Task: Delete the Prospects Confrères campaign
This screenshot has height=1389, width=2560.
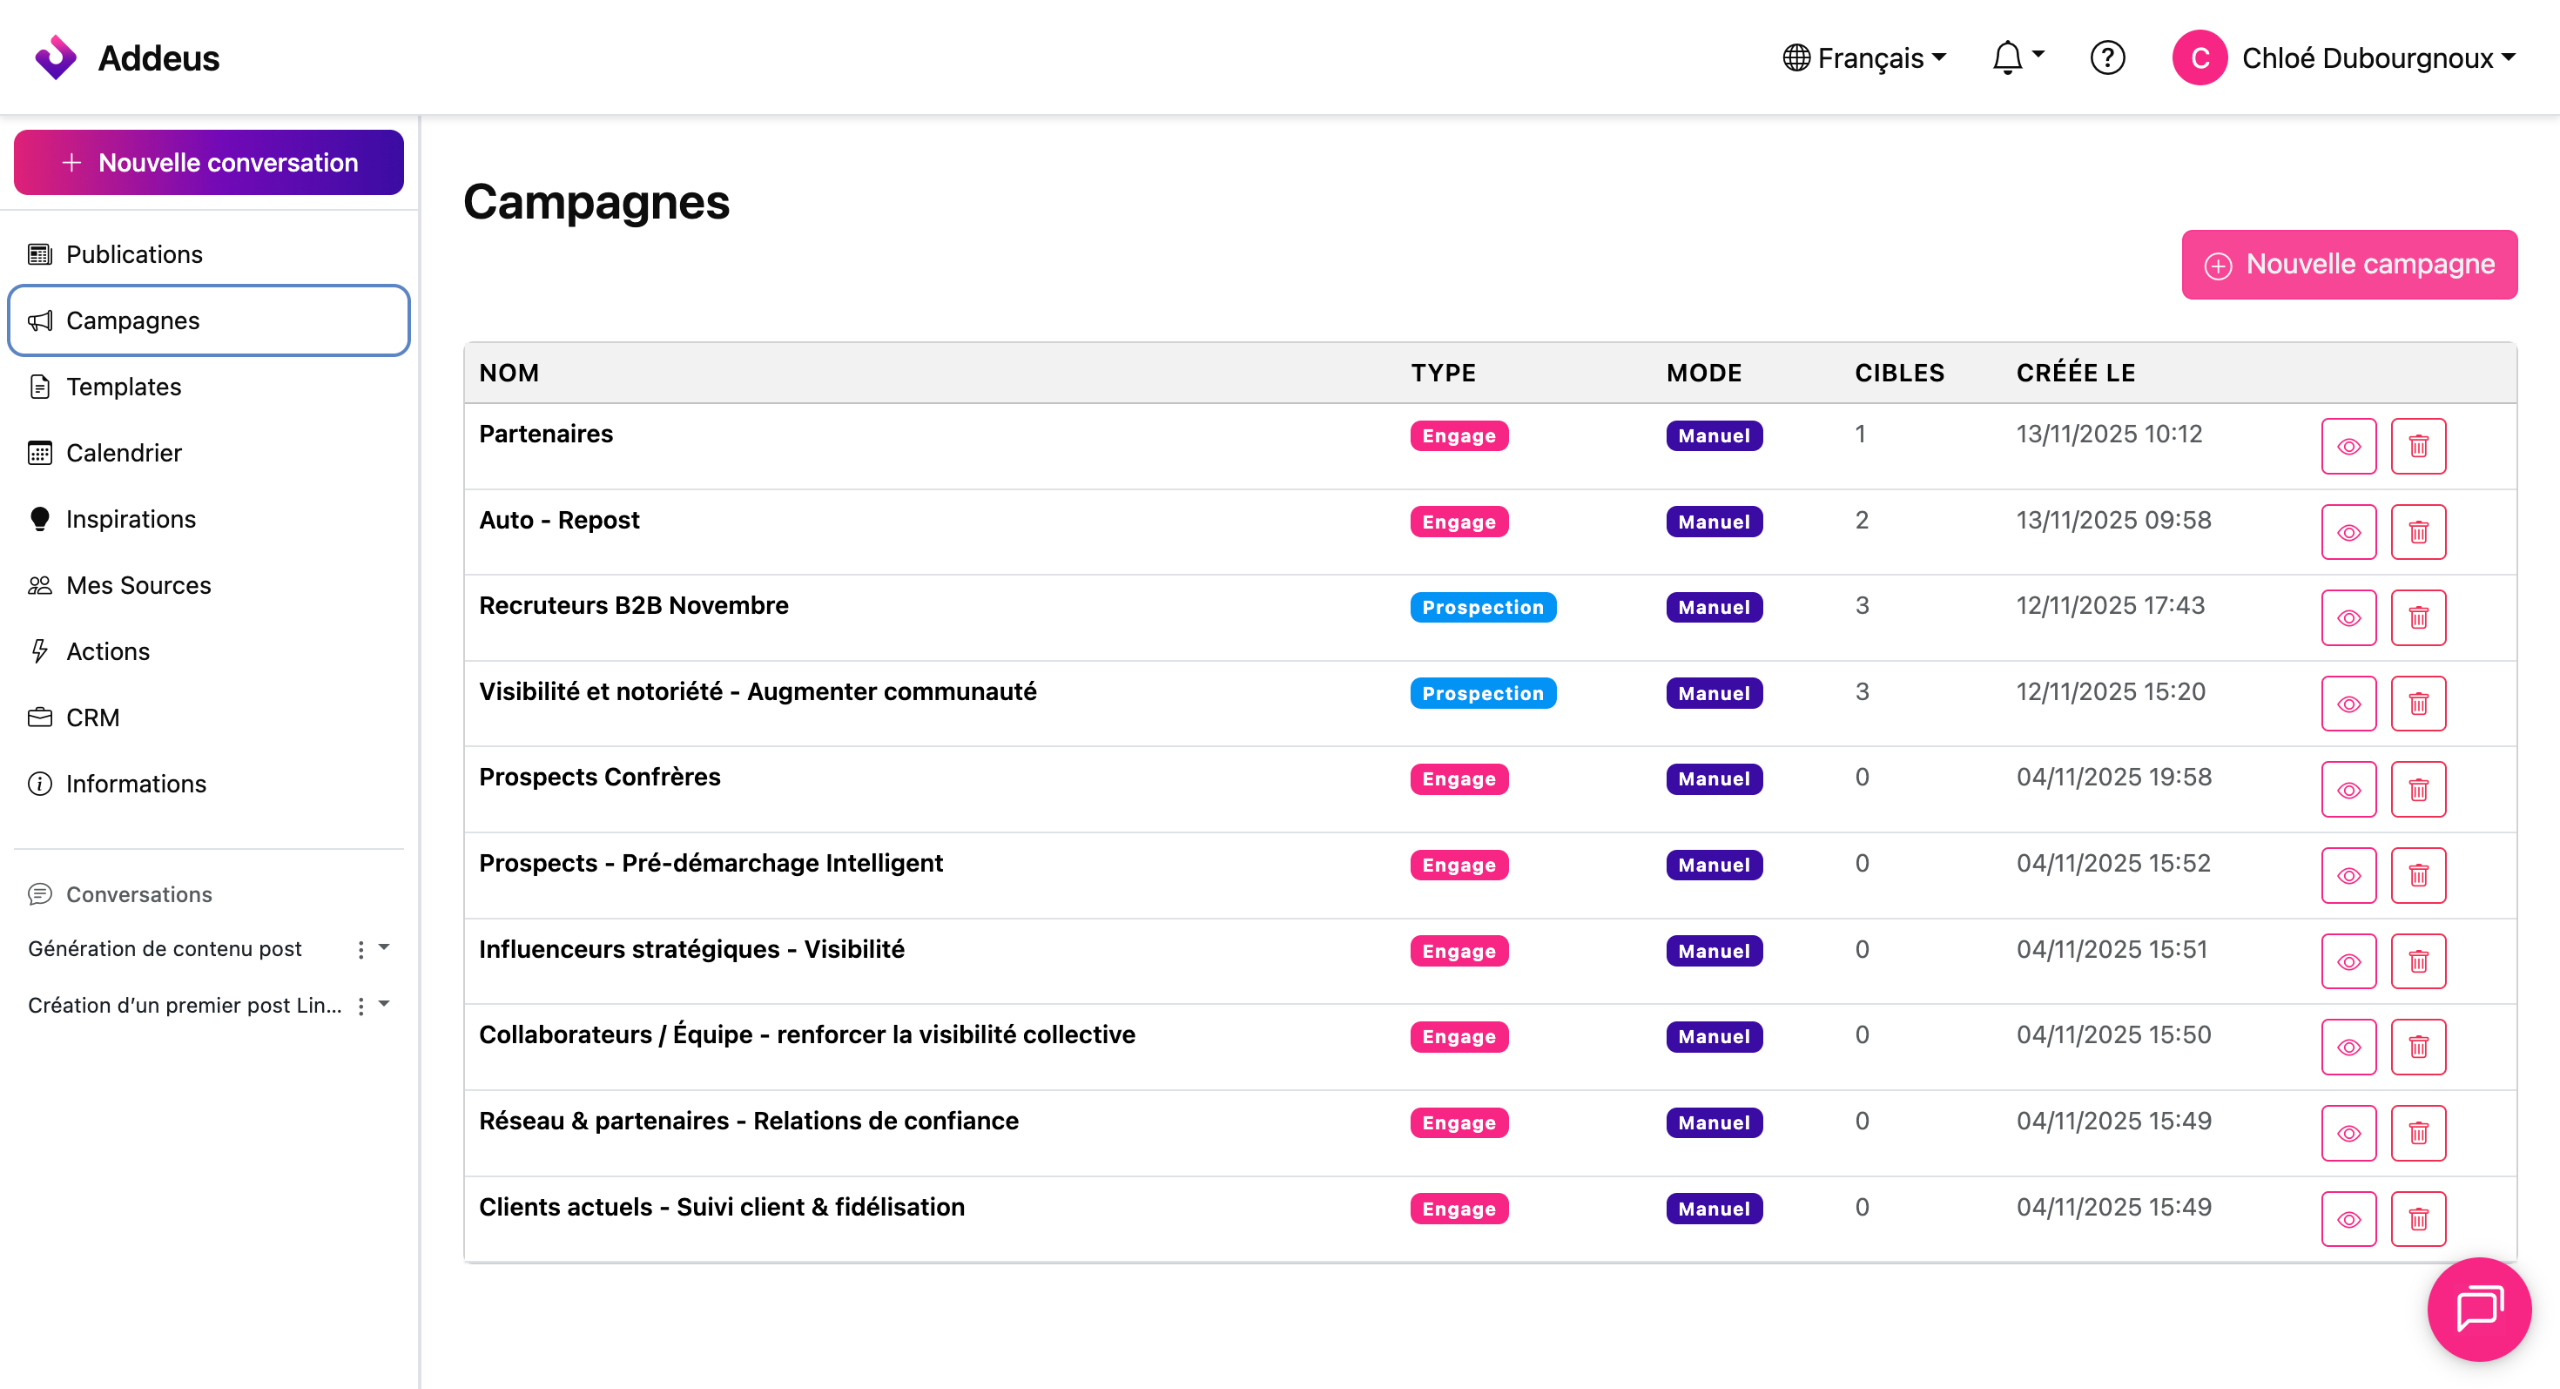Action: tap(2417, 790)
